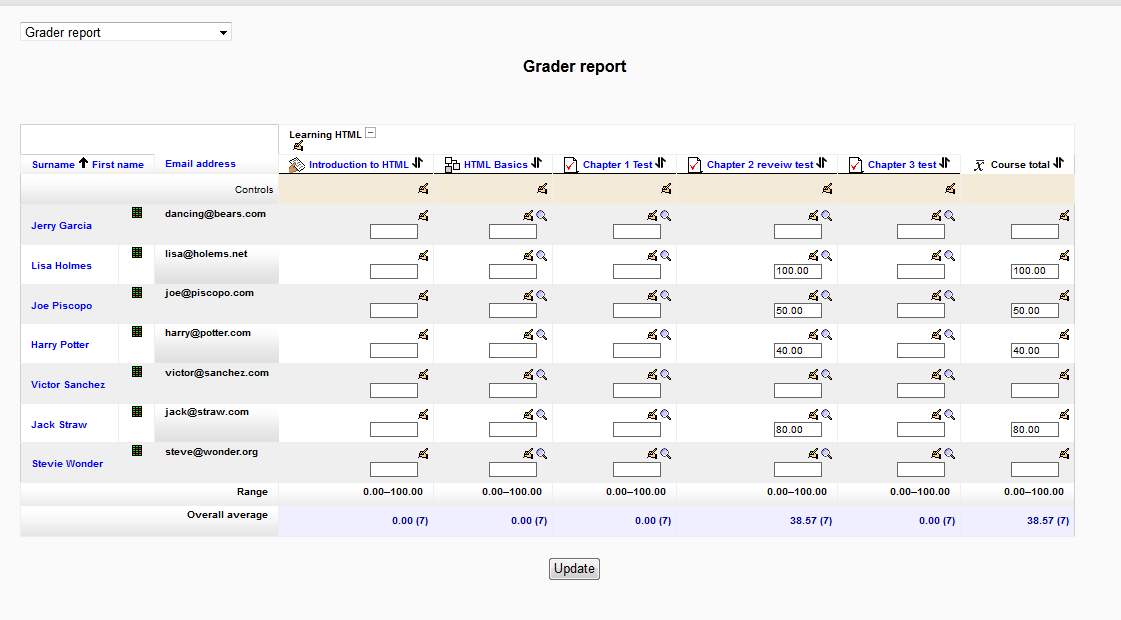Open Chapter 3 test link
Viewport: 1121px width, 620px height.
pyautogui.click(x=902, y=164)
